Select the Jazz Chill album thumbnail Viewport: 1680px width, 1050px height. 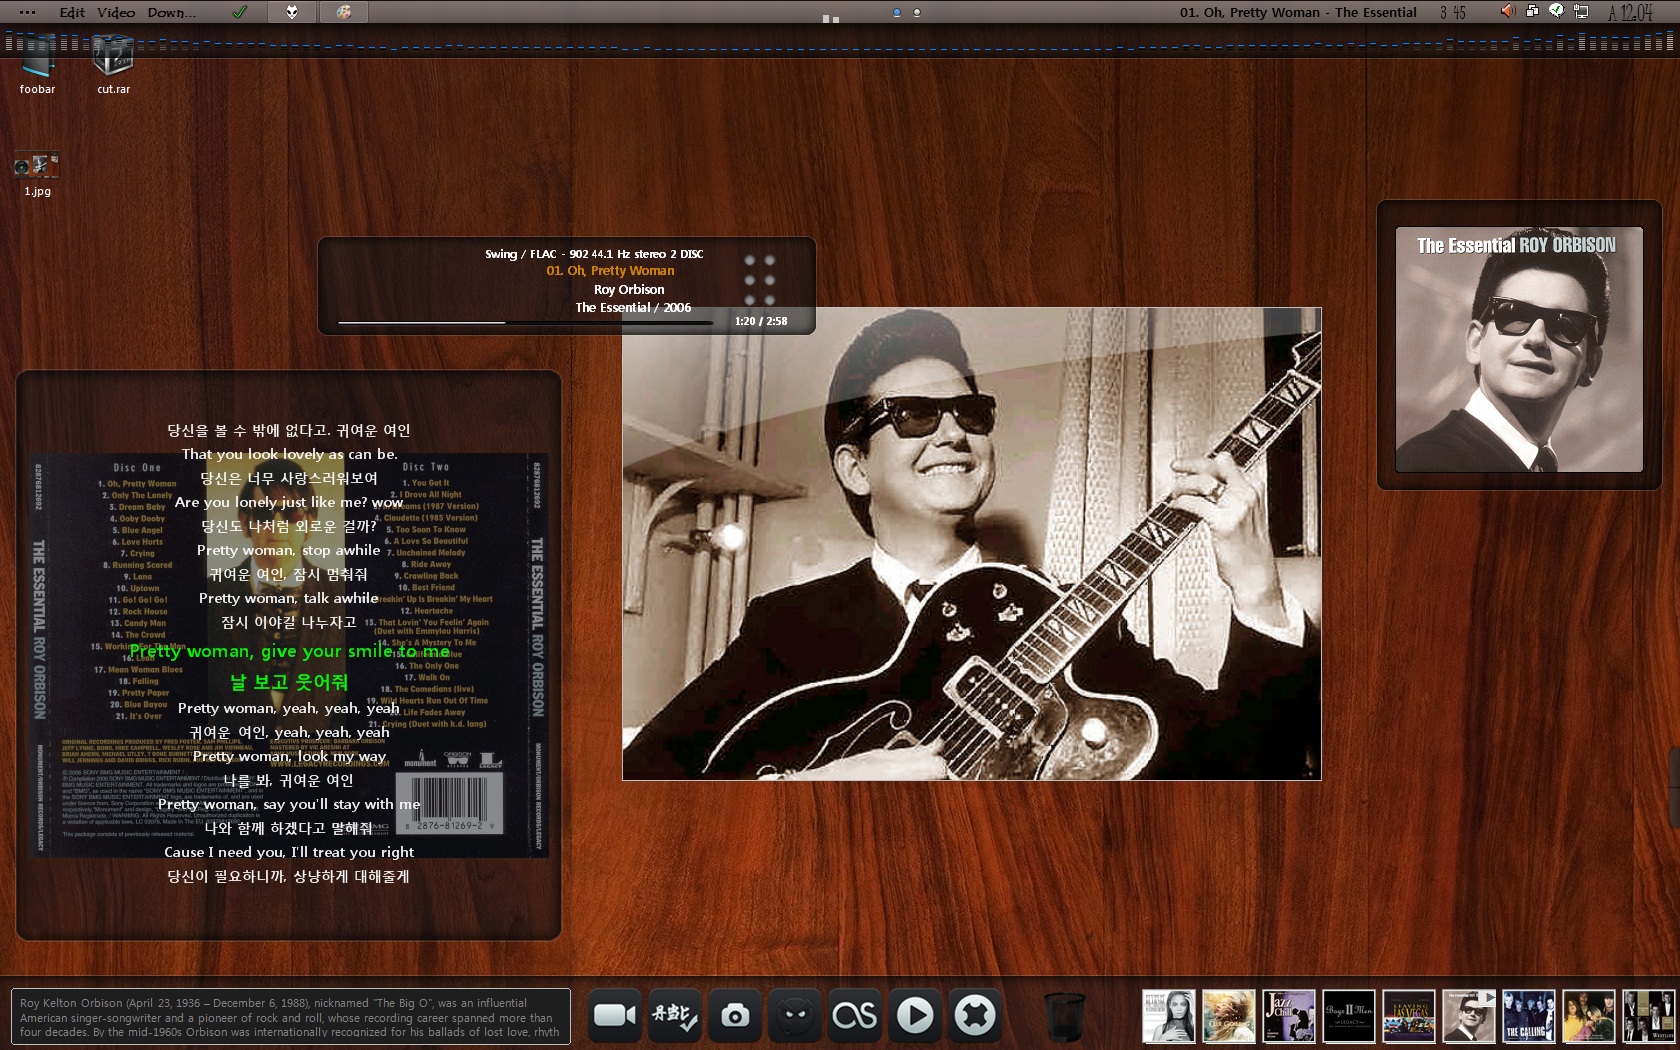[1289, 1016]
